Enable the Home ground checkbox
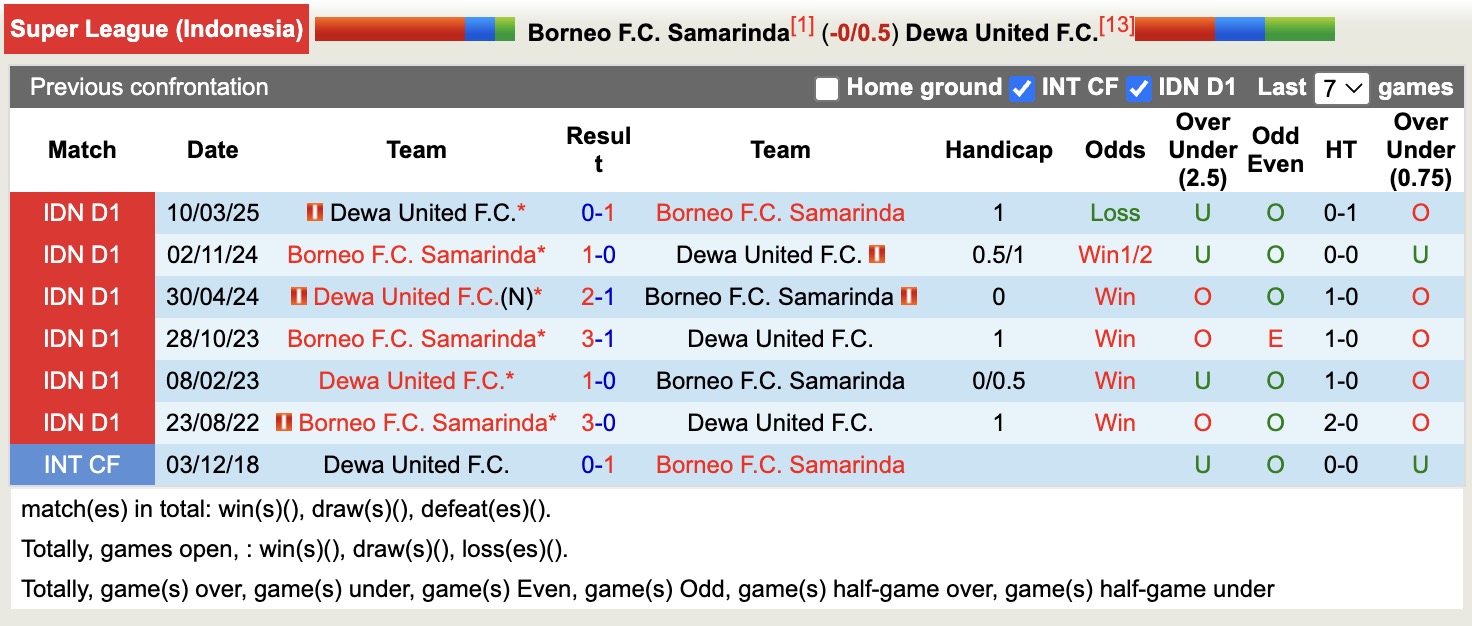Viewport: 1472px width, 626px height. coord(826,88)
